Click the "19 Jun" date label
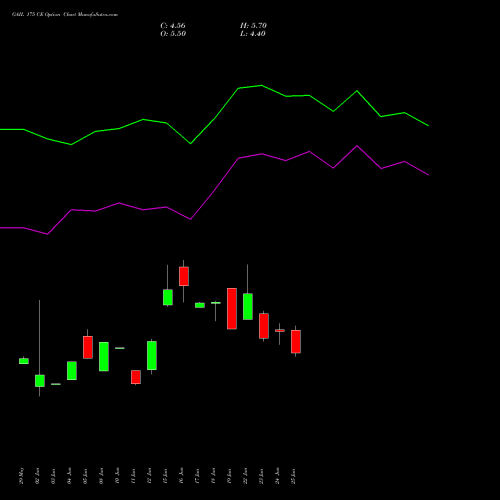The width and height of the screenshot is (500, 500). click(230, 476)
